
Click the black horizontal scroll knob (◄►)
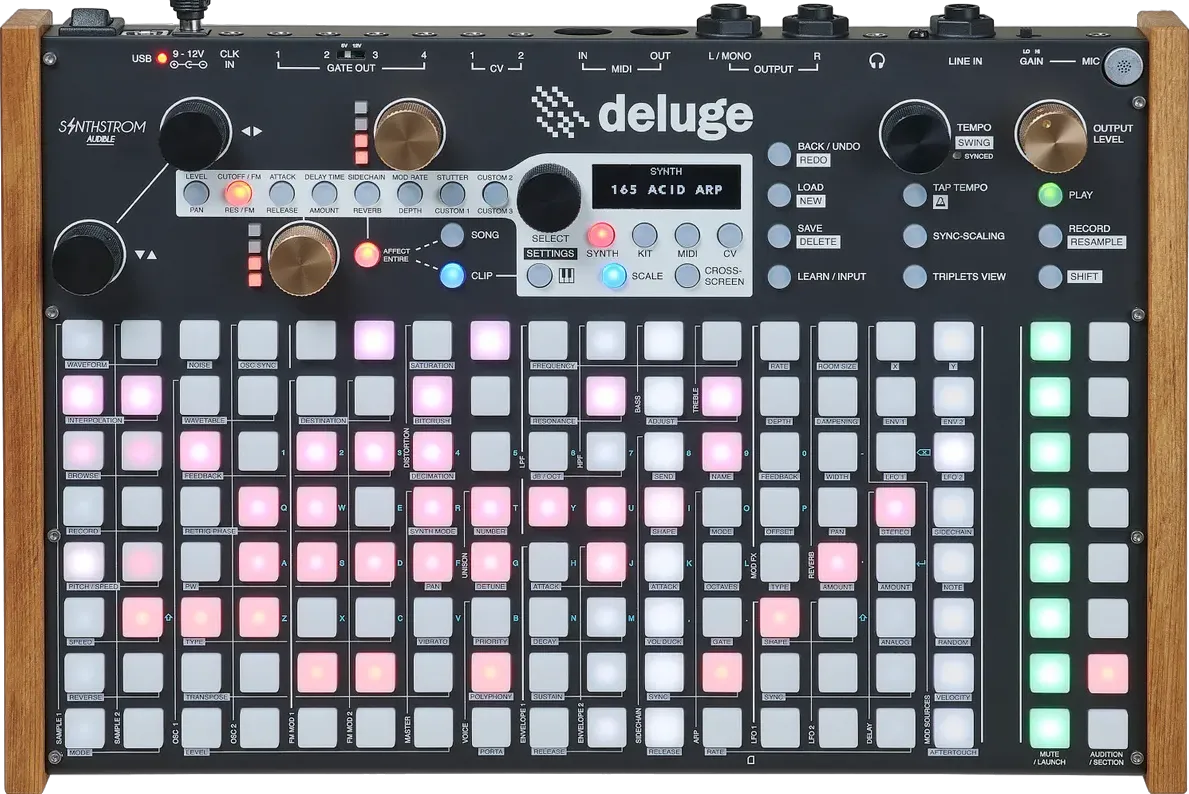click(x=195, y=133)
